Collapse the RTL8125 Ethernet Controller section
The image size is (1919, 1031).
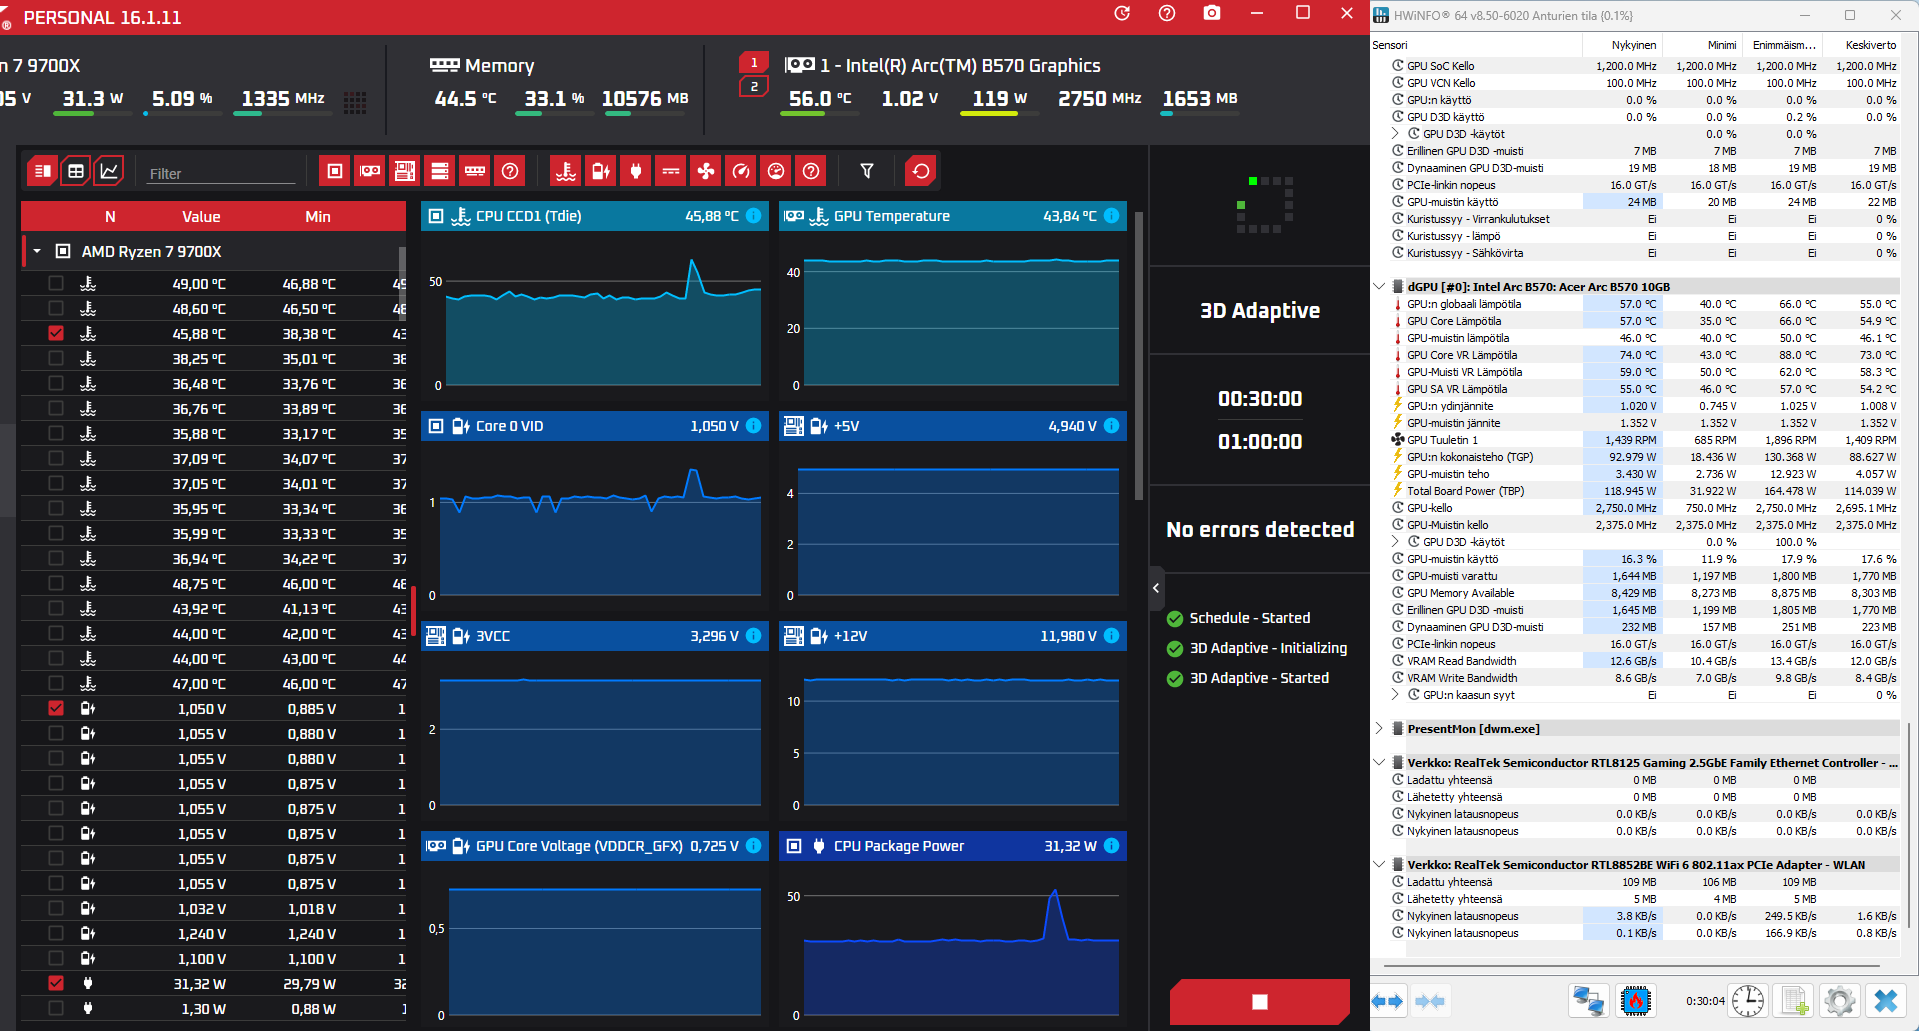pos(1380,763)
